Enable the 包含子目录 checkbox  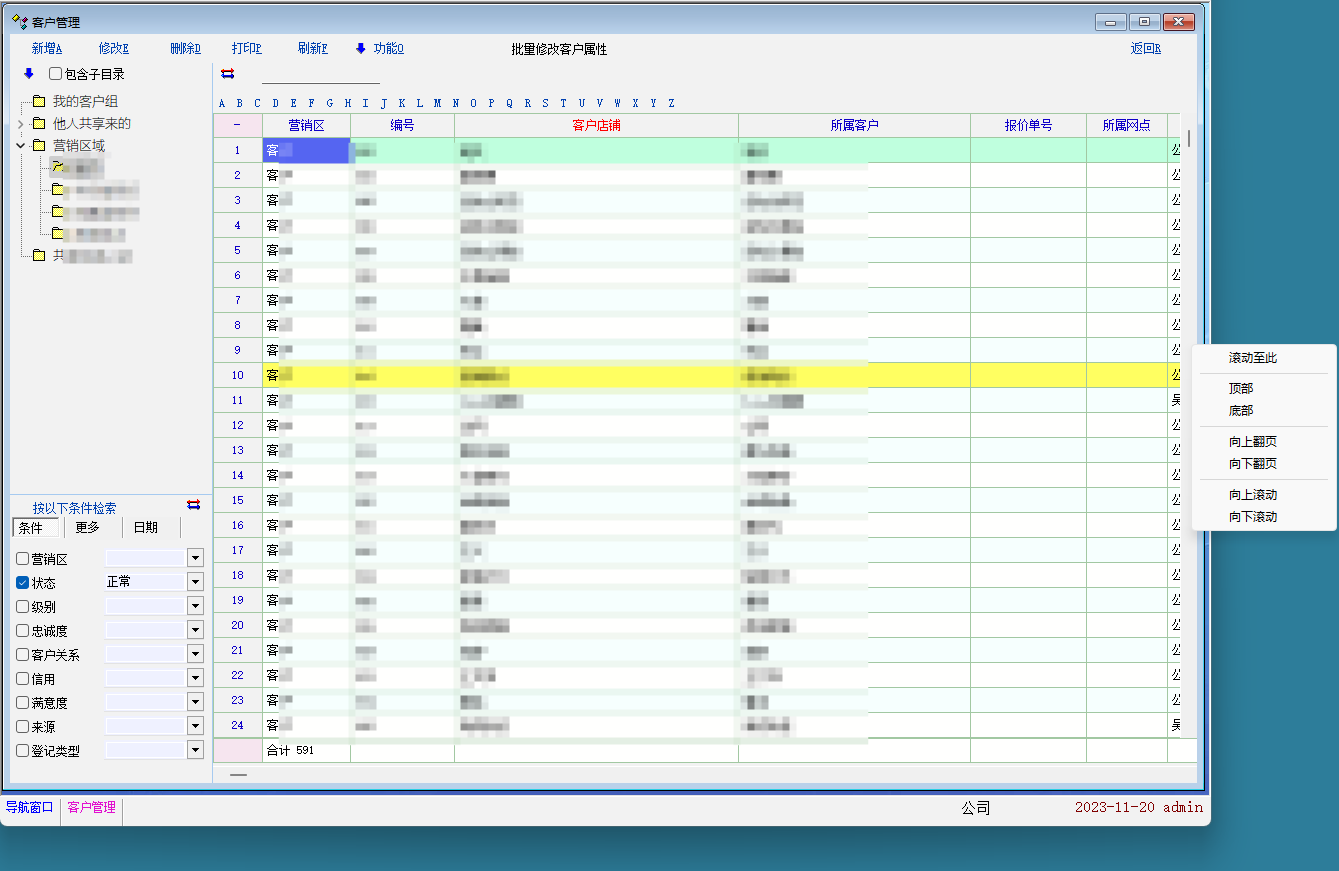(x=56, y=73)
